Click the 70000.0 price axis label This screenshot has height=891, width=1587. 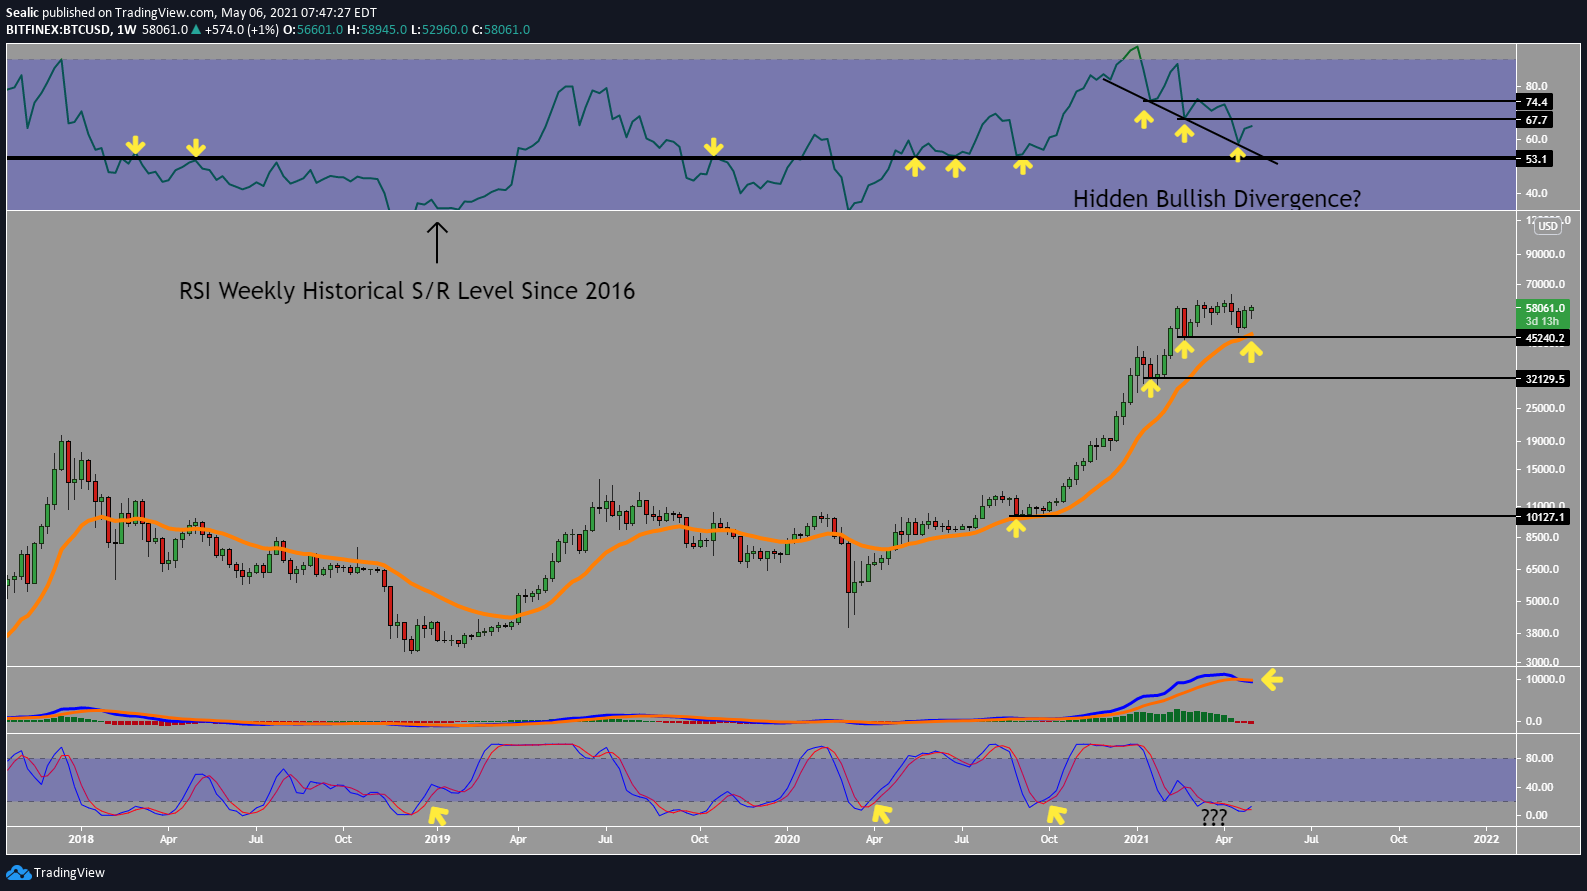pos(1545,285)
